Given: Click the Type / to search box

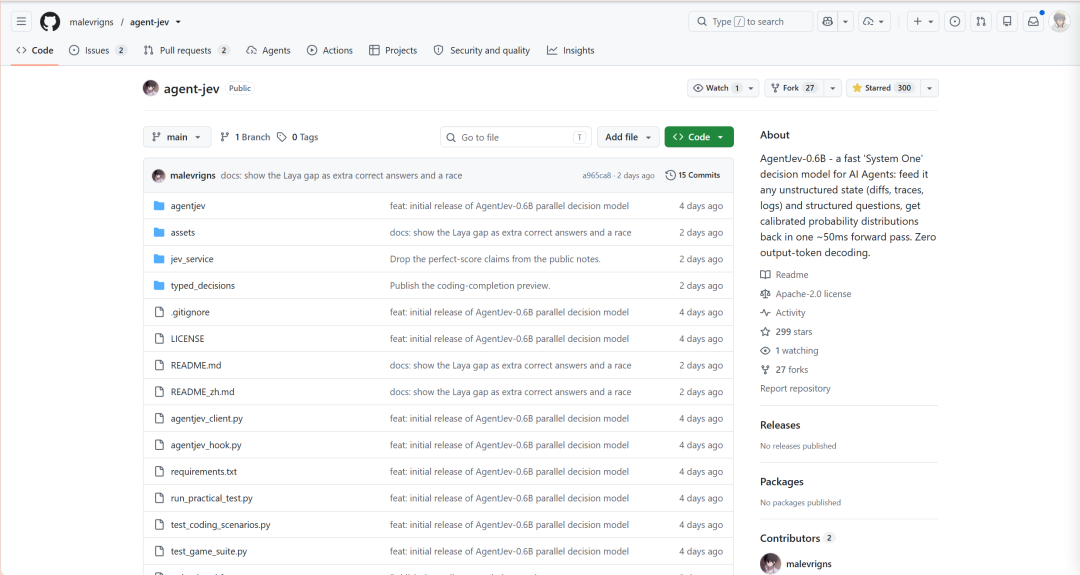Looking at the screenshot, I should 751,21.
